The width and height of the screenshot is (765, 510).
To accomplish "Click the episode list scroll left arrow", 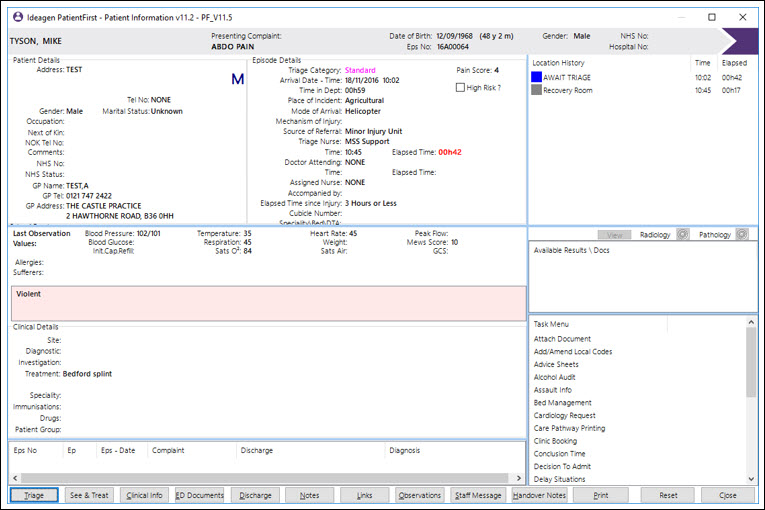I will point(15,478).
